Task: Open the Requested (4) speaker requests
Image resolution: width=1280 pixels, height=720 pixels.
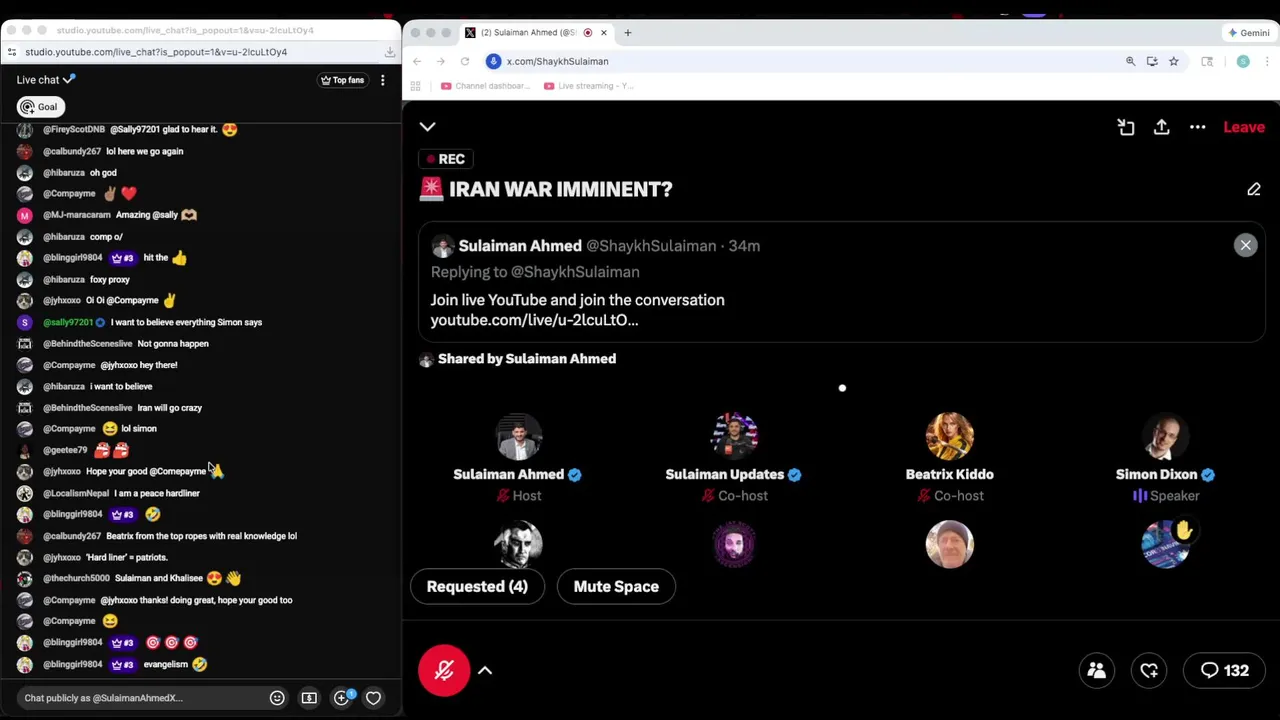Action: [x=477, y=586]
